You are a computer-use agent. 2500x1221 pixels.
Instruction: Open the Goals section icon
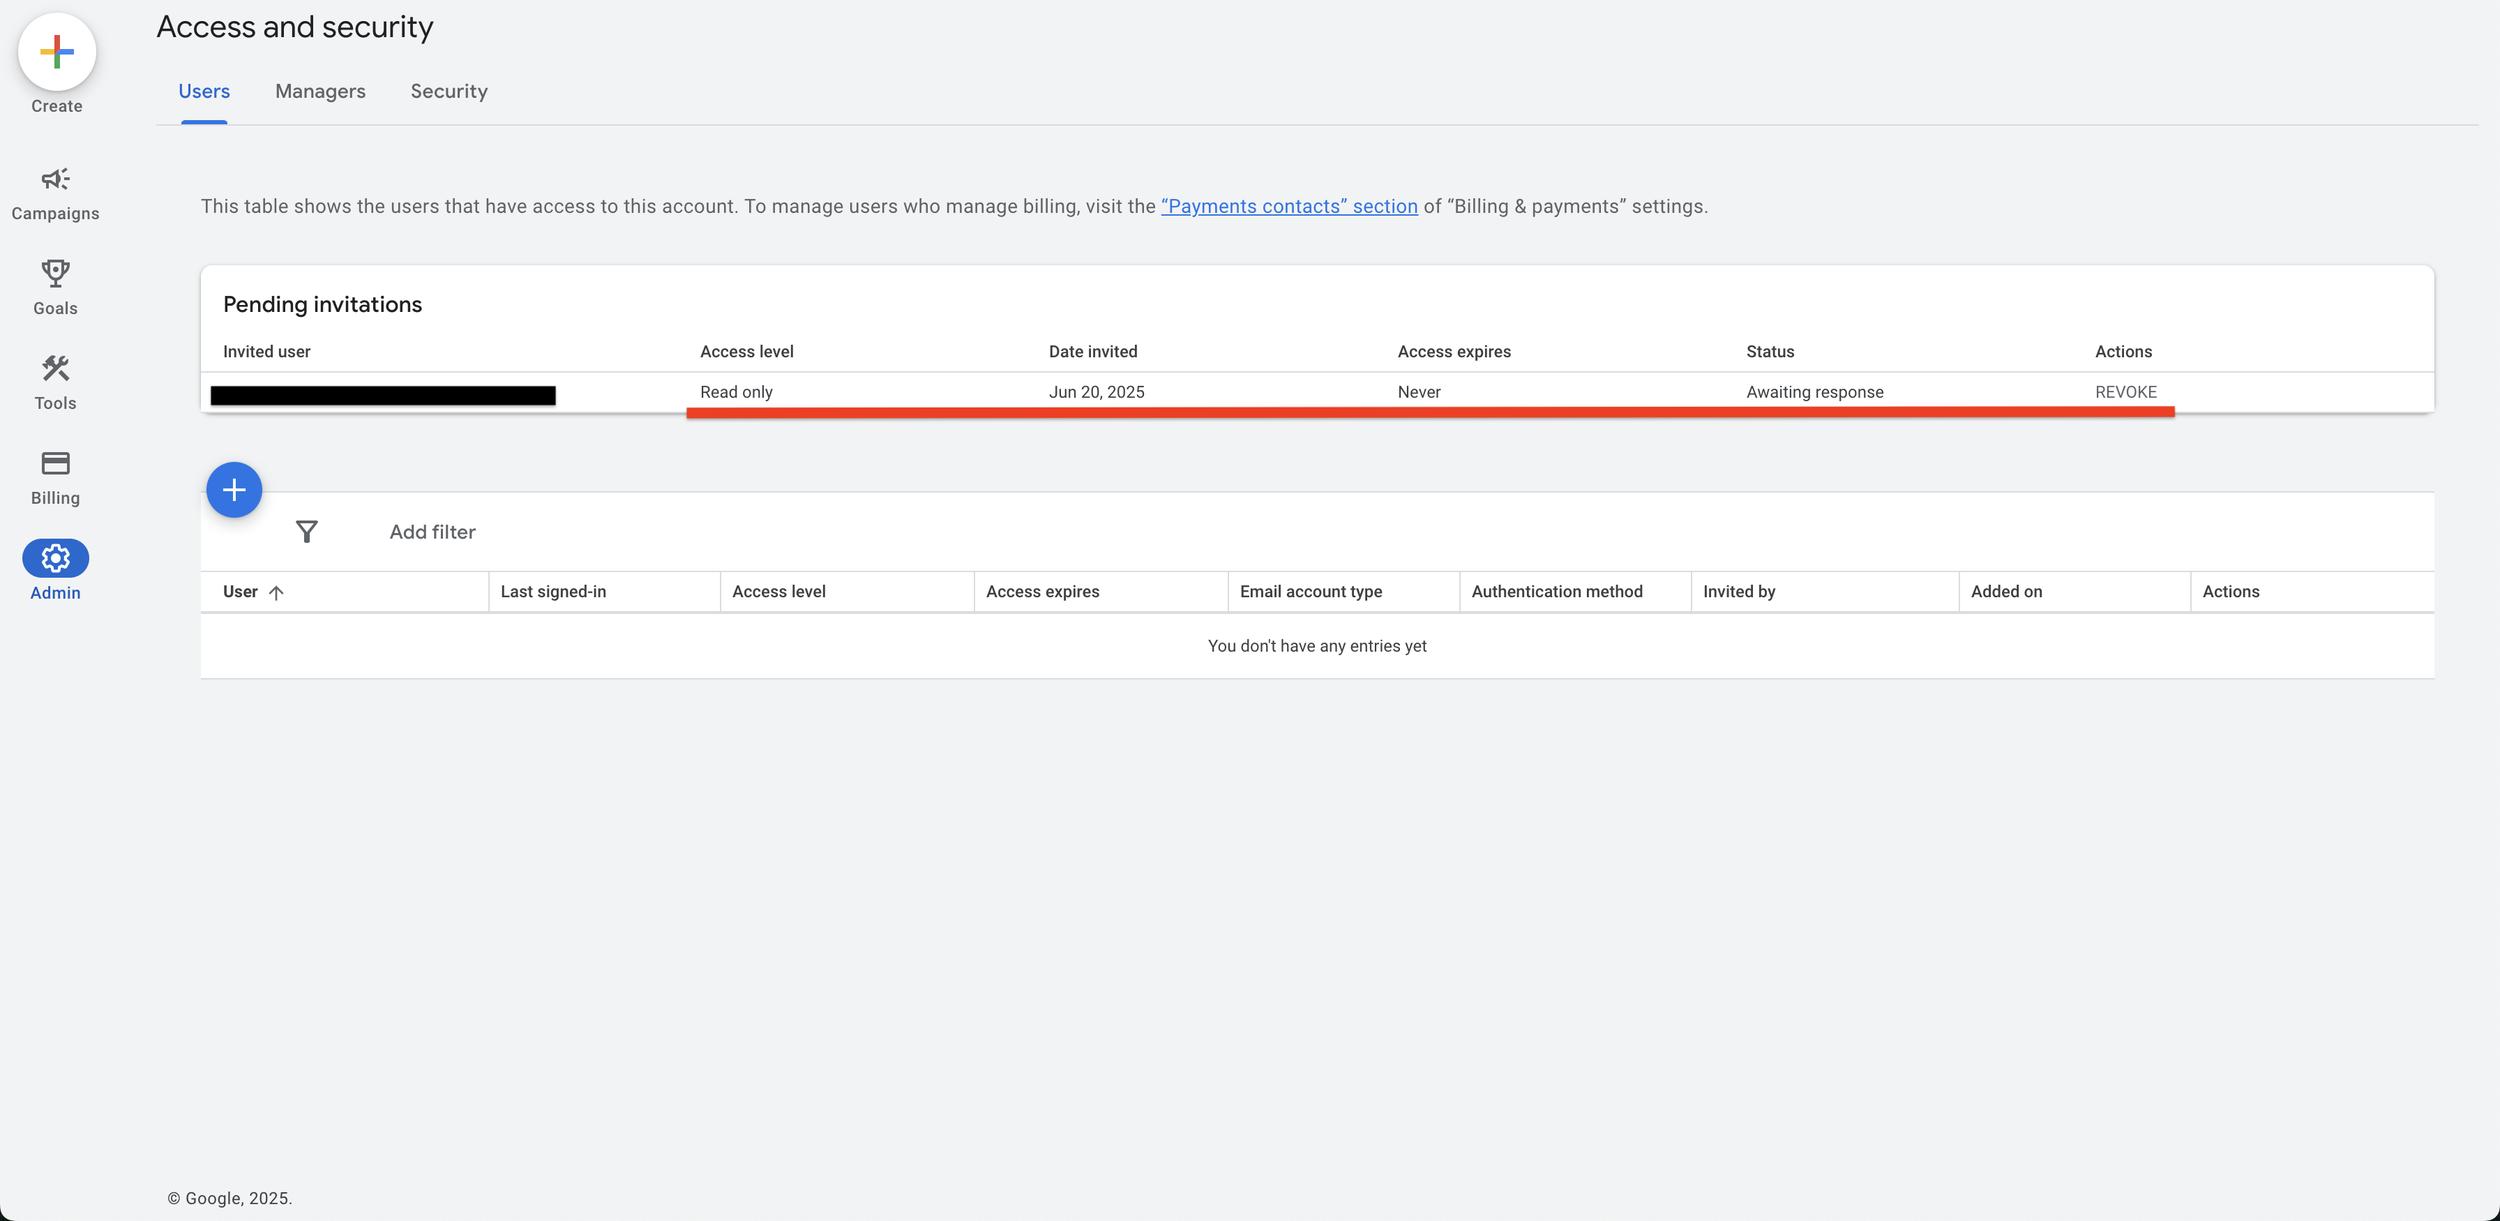(56, 274)
